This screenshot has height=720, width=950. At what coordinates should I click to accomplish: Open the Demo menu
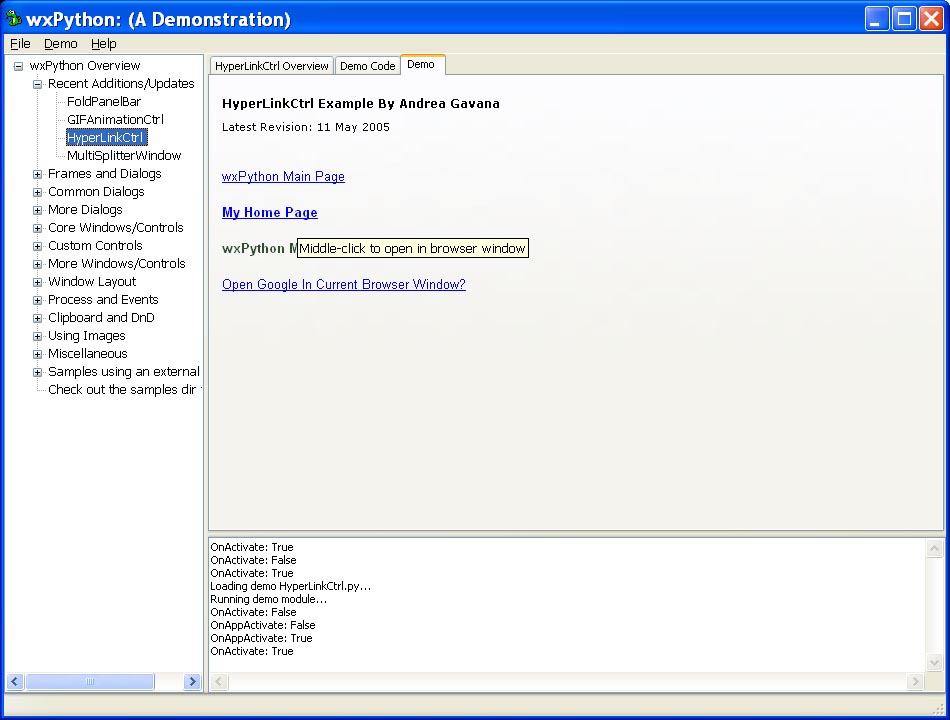pyautogui.click(x=60, y=44)
